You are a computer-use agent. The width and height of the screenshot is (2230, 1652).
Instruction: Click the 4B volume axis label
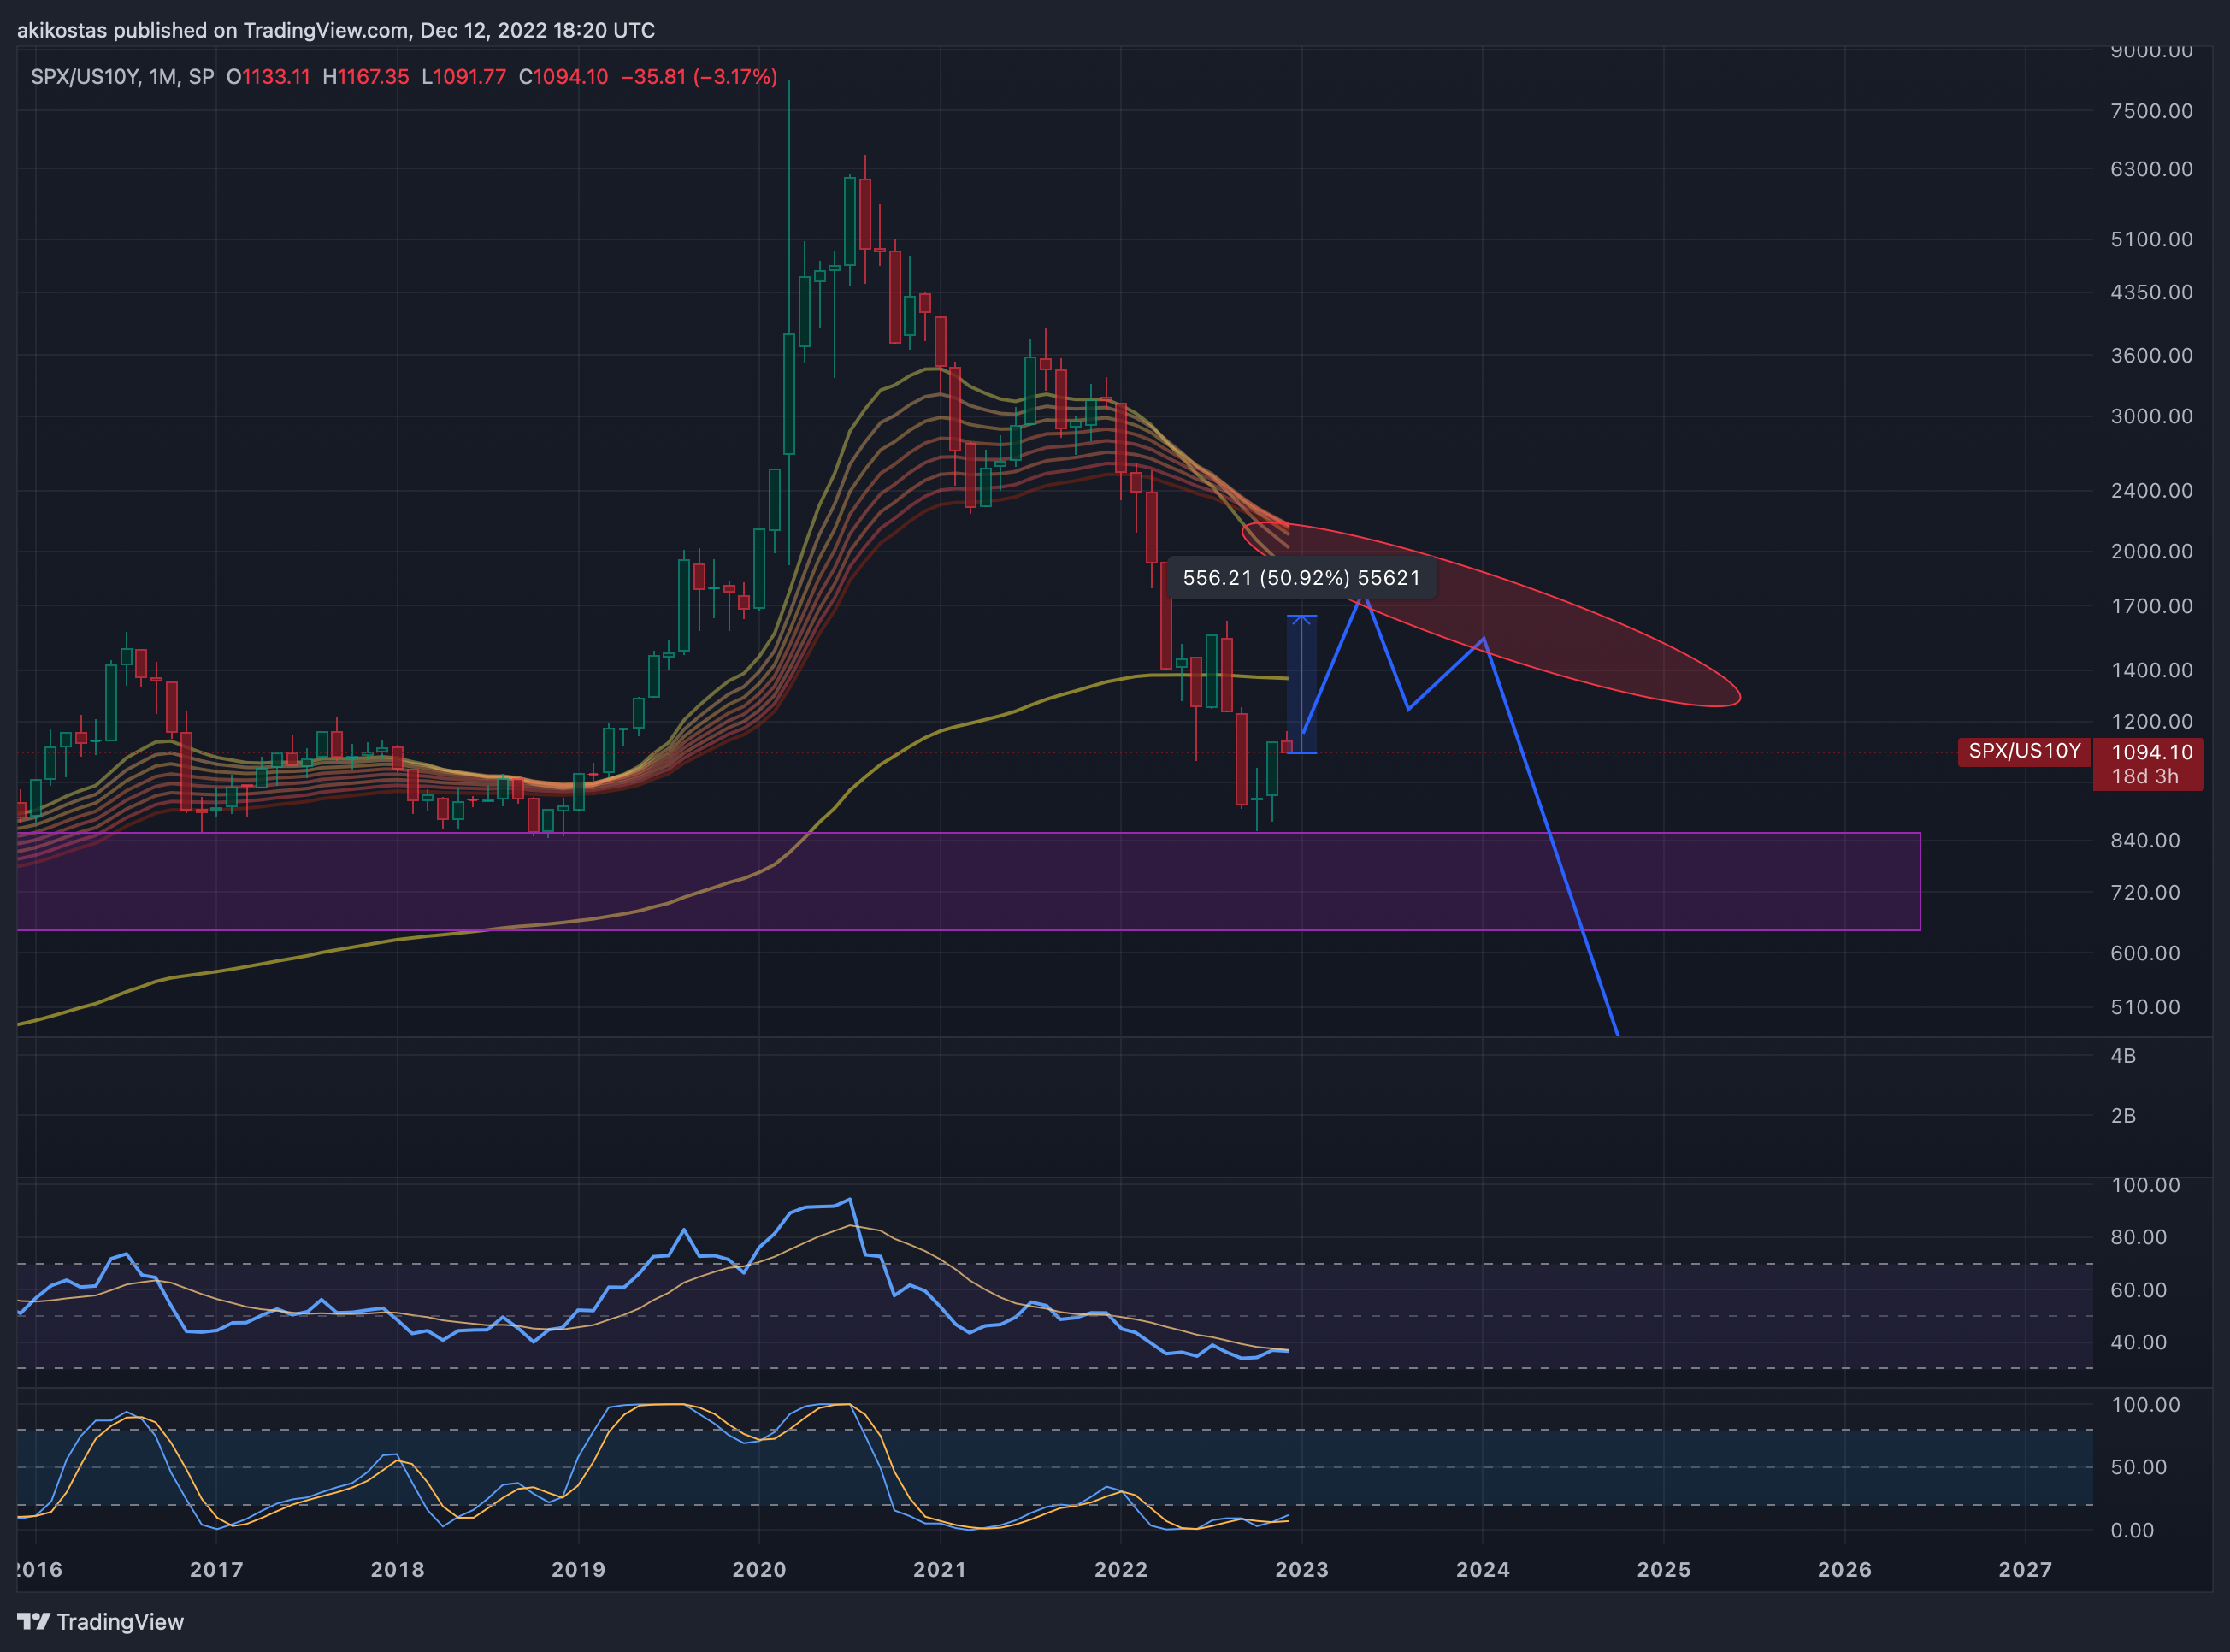2123,1056
